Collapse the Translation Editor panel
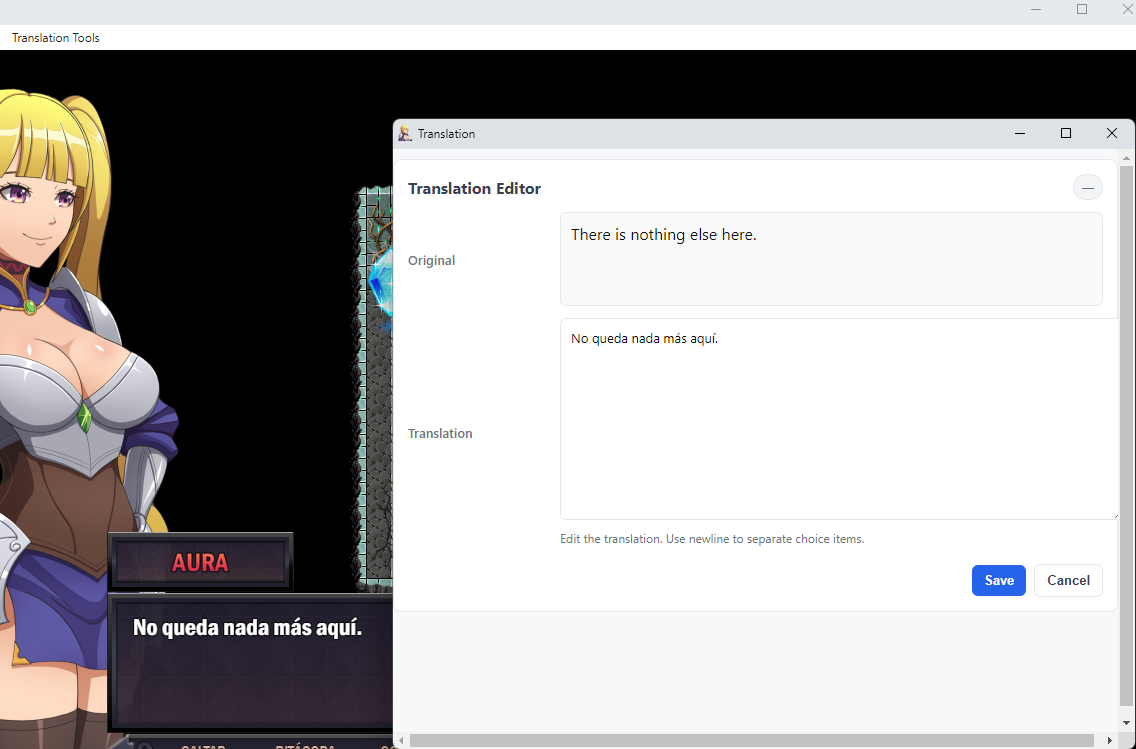This screenshot has height=749, width=1136. point(1087,188)
